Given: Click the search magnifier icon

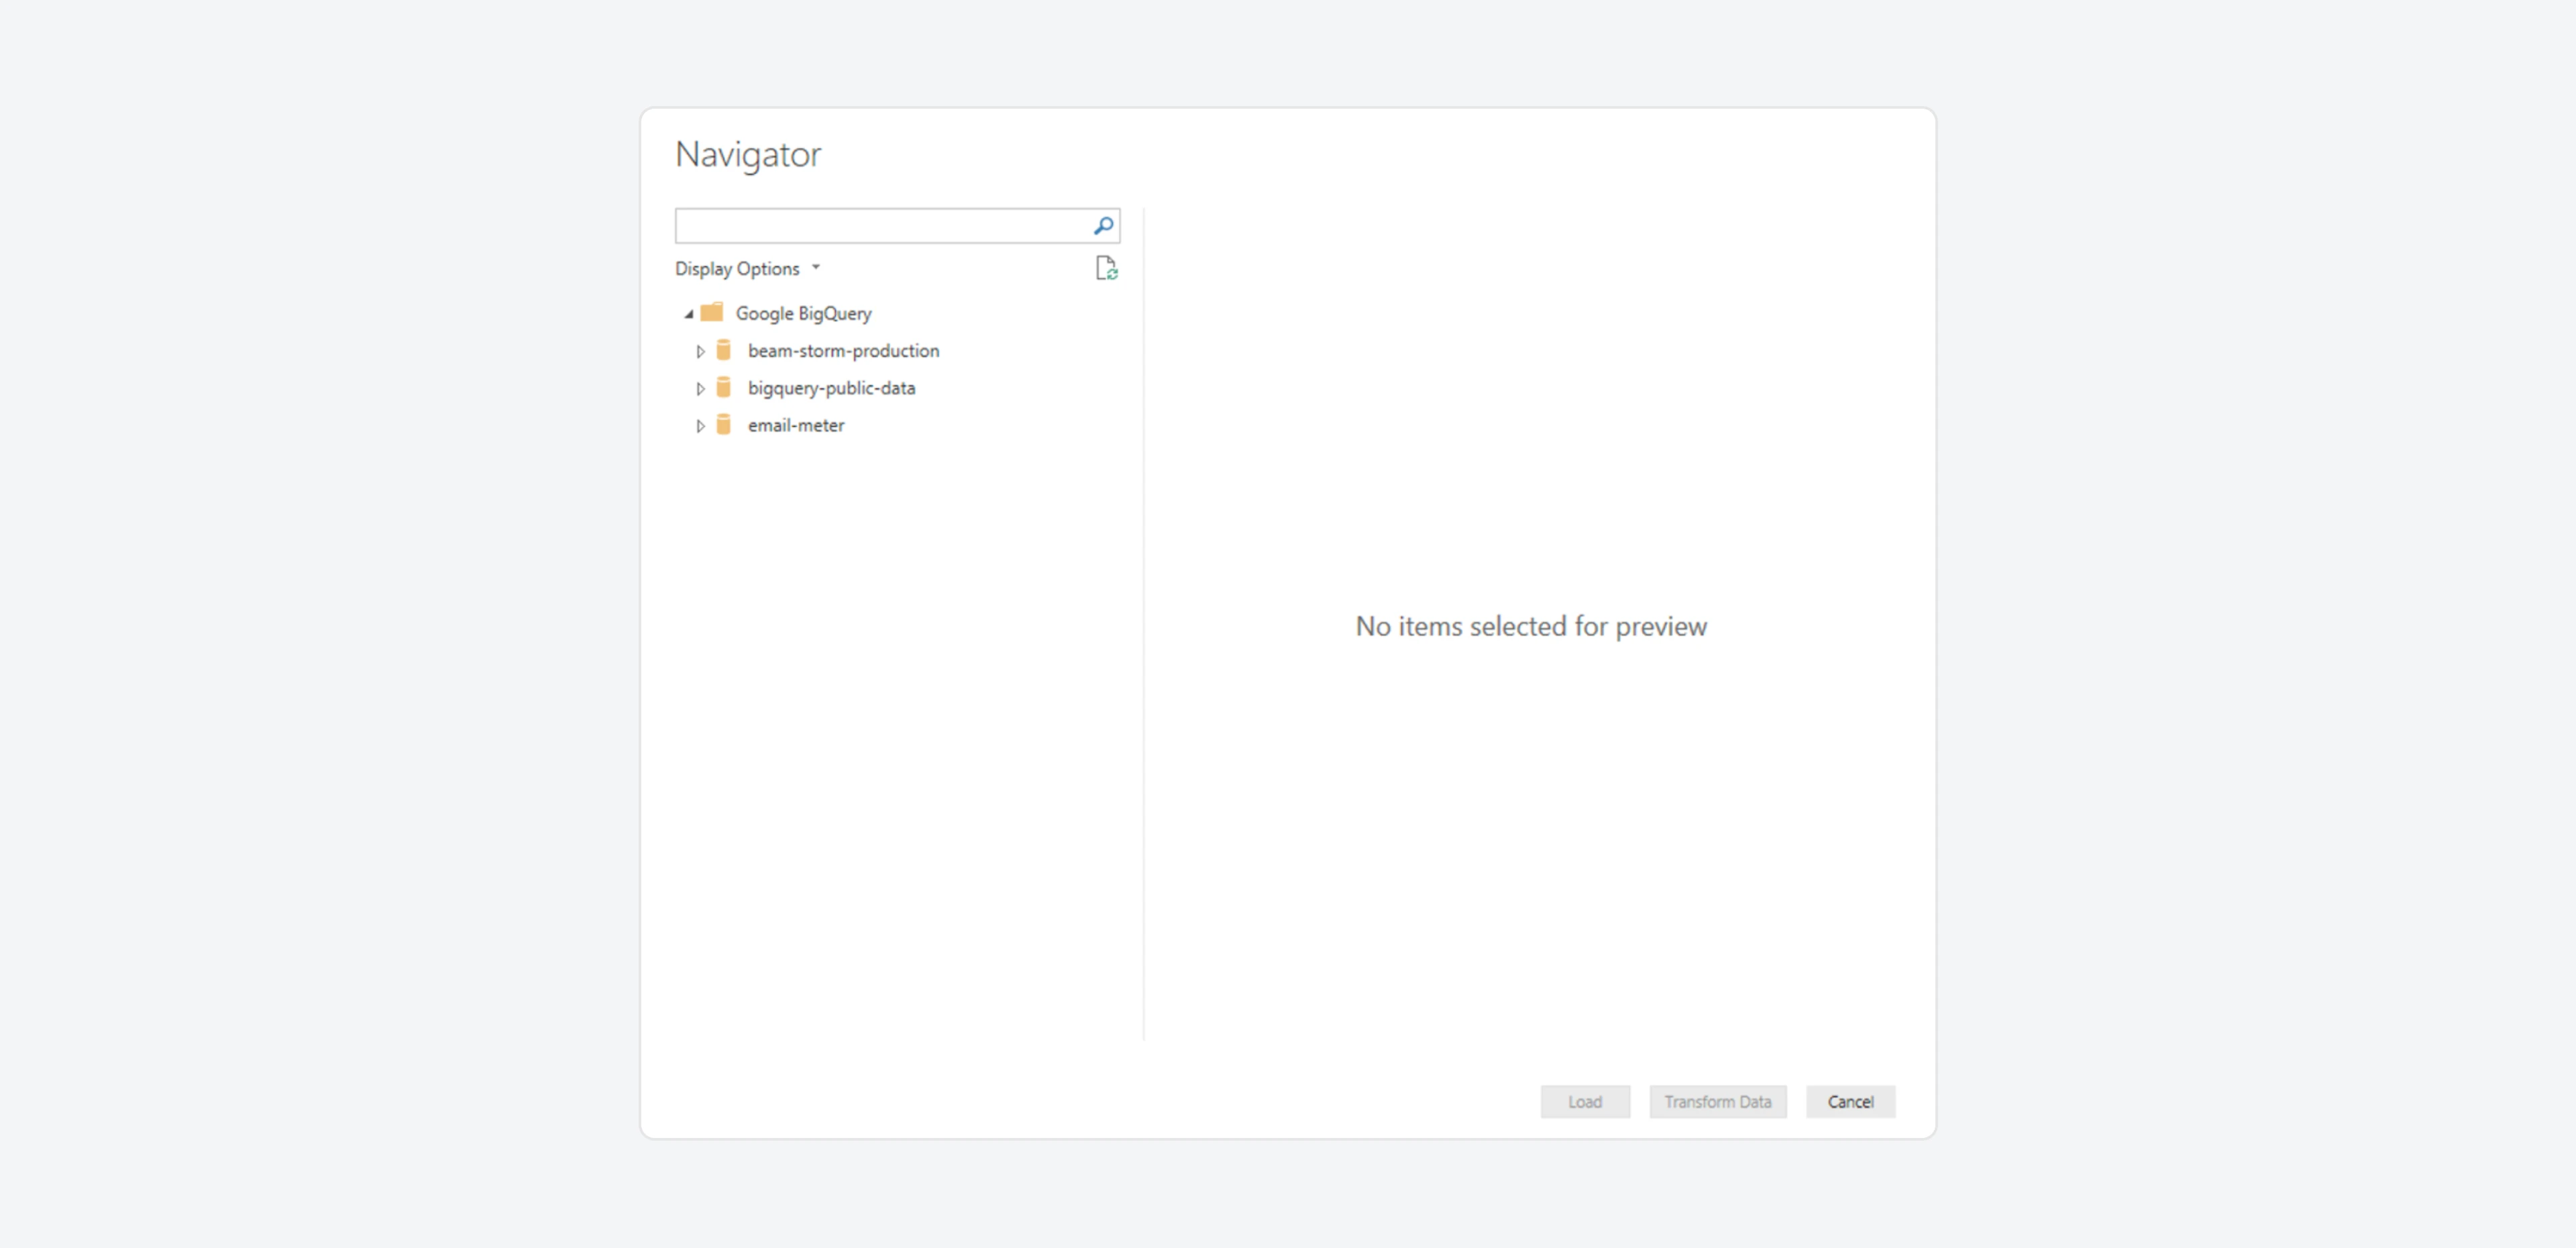Looking at the screenshot, I should [x=1103, y=226].
